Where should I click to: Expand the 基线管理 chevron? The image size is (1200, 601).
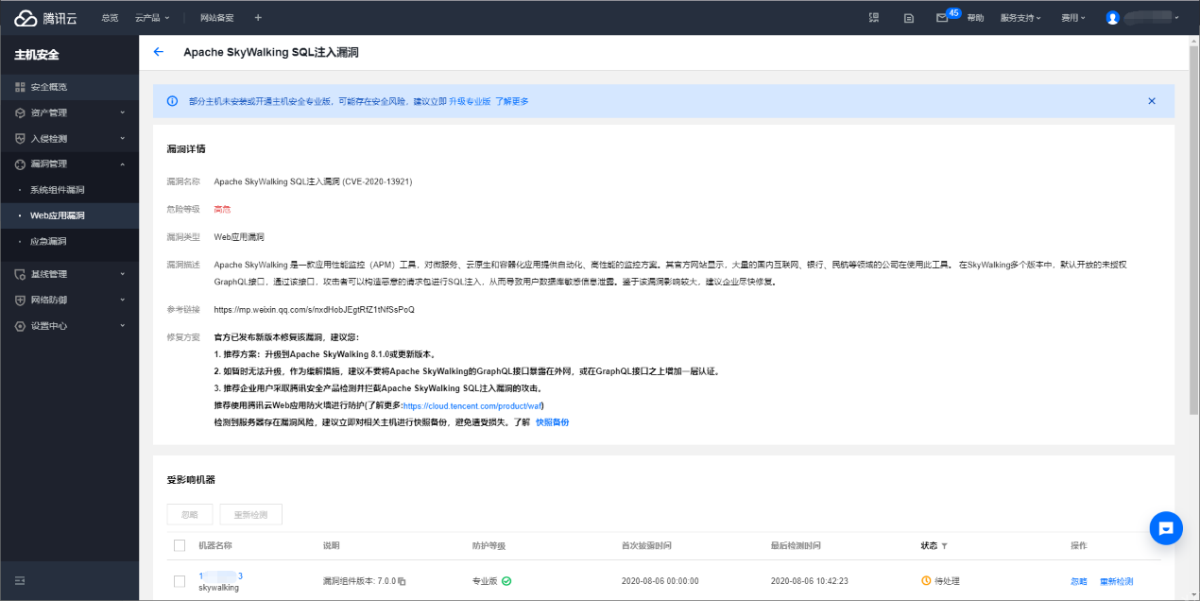pos(122,274)
